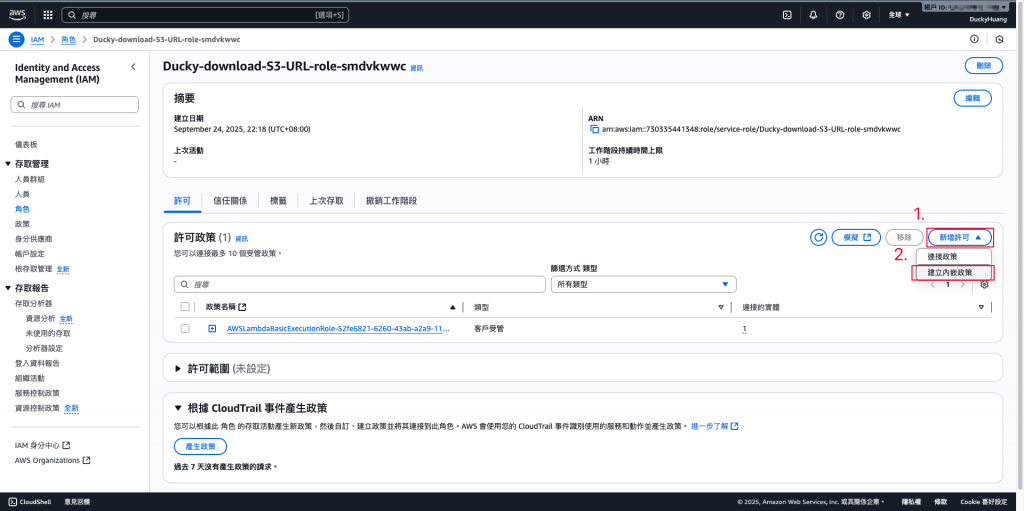Viewport: 1024px width, 511px height.
Task: Go to previous page arrow in pagination
Action: pos(933,284)
